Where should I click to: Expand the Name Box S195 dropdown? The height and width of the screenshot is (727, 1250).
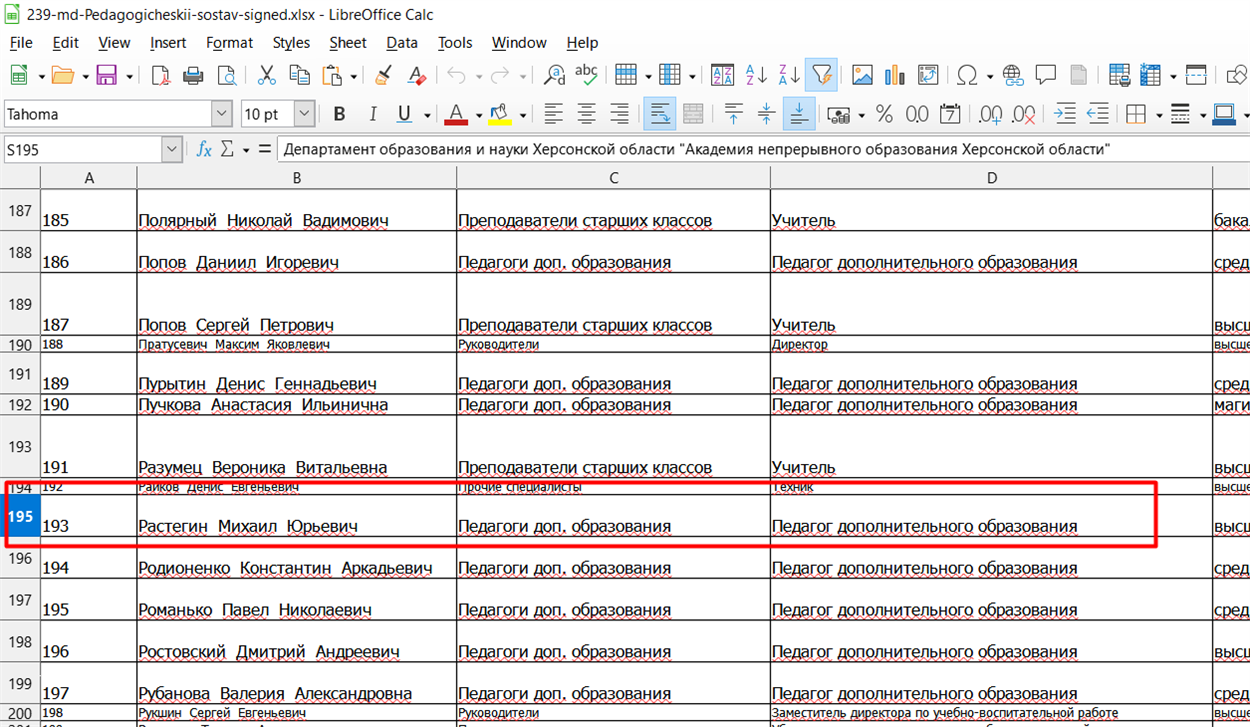(171, 150)
